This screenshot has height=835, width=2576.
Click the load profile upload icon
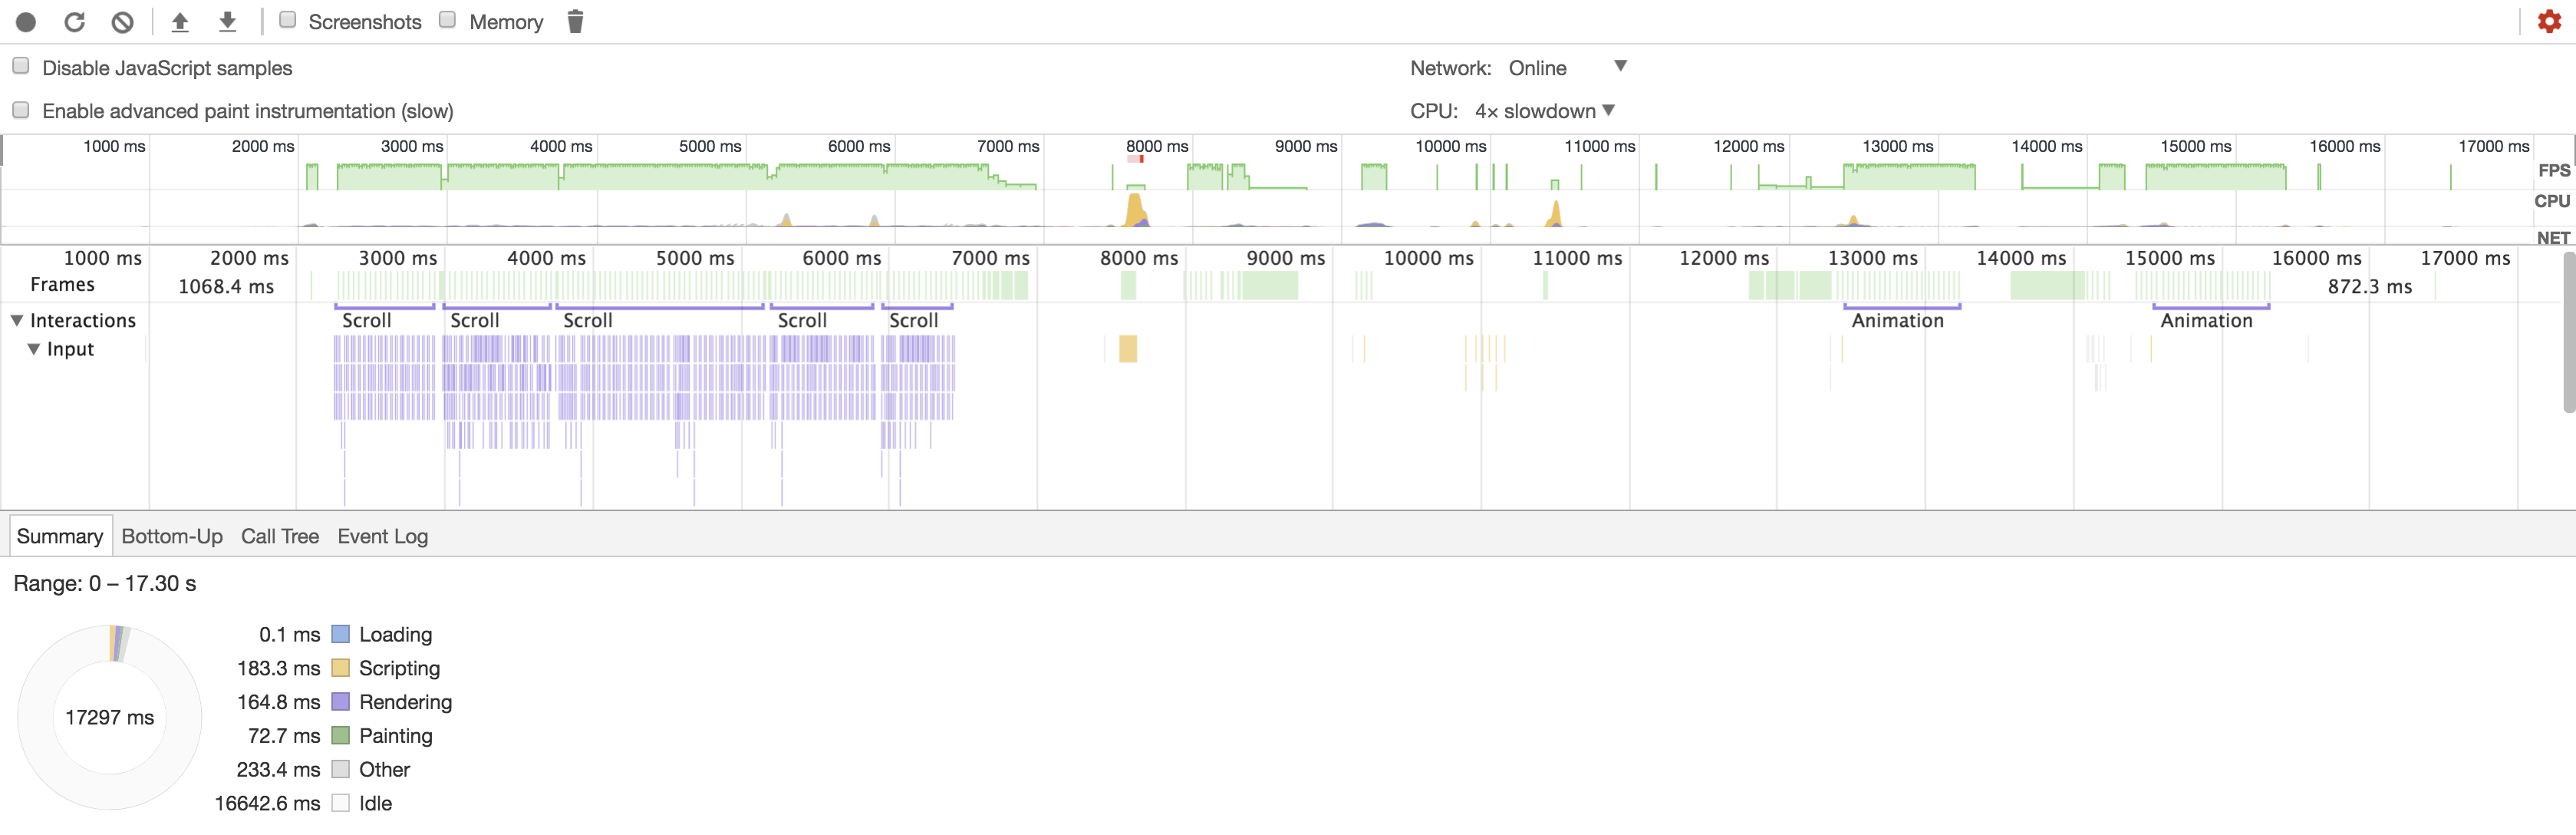[x=180, y=22]
